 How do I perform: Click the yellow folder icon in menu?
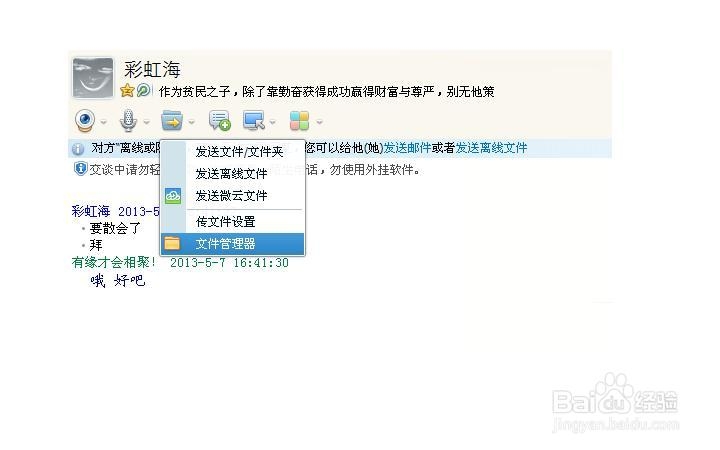(x=172, y=243)
